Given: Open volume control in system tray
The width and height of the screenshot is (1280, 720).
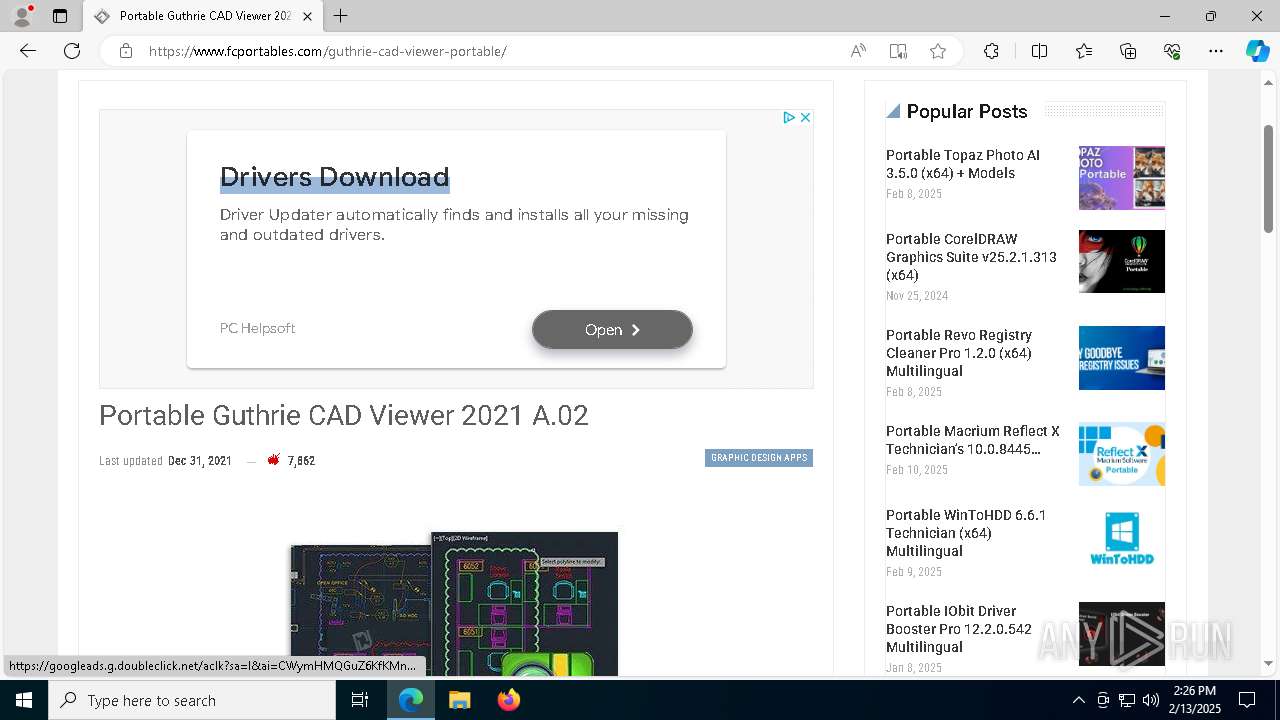Looking at the screenshot, I should pos(1151,700).
